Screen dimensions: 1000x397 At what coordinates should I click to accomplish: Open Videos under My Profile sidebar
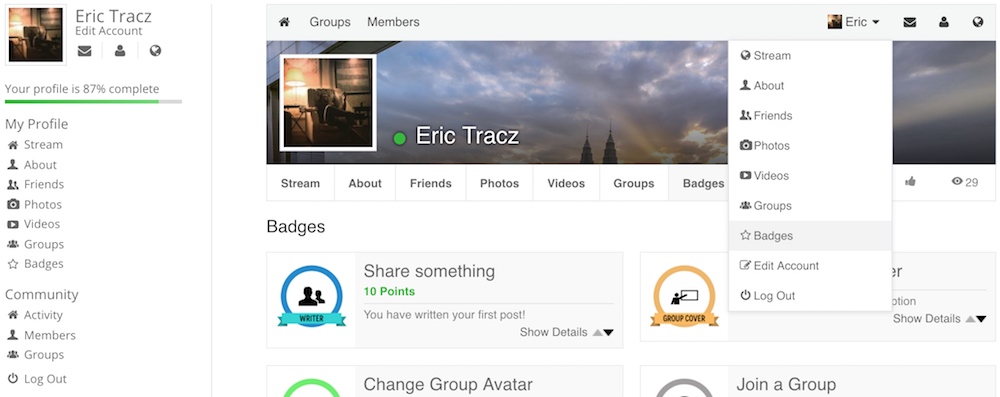(x=34, y=224)
